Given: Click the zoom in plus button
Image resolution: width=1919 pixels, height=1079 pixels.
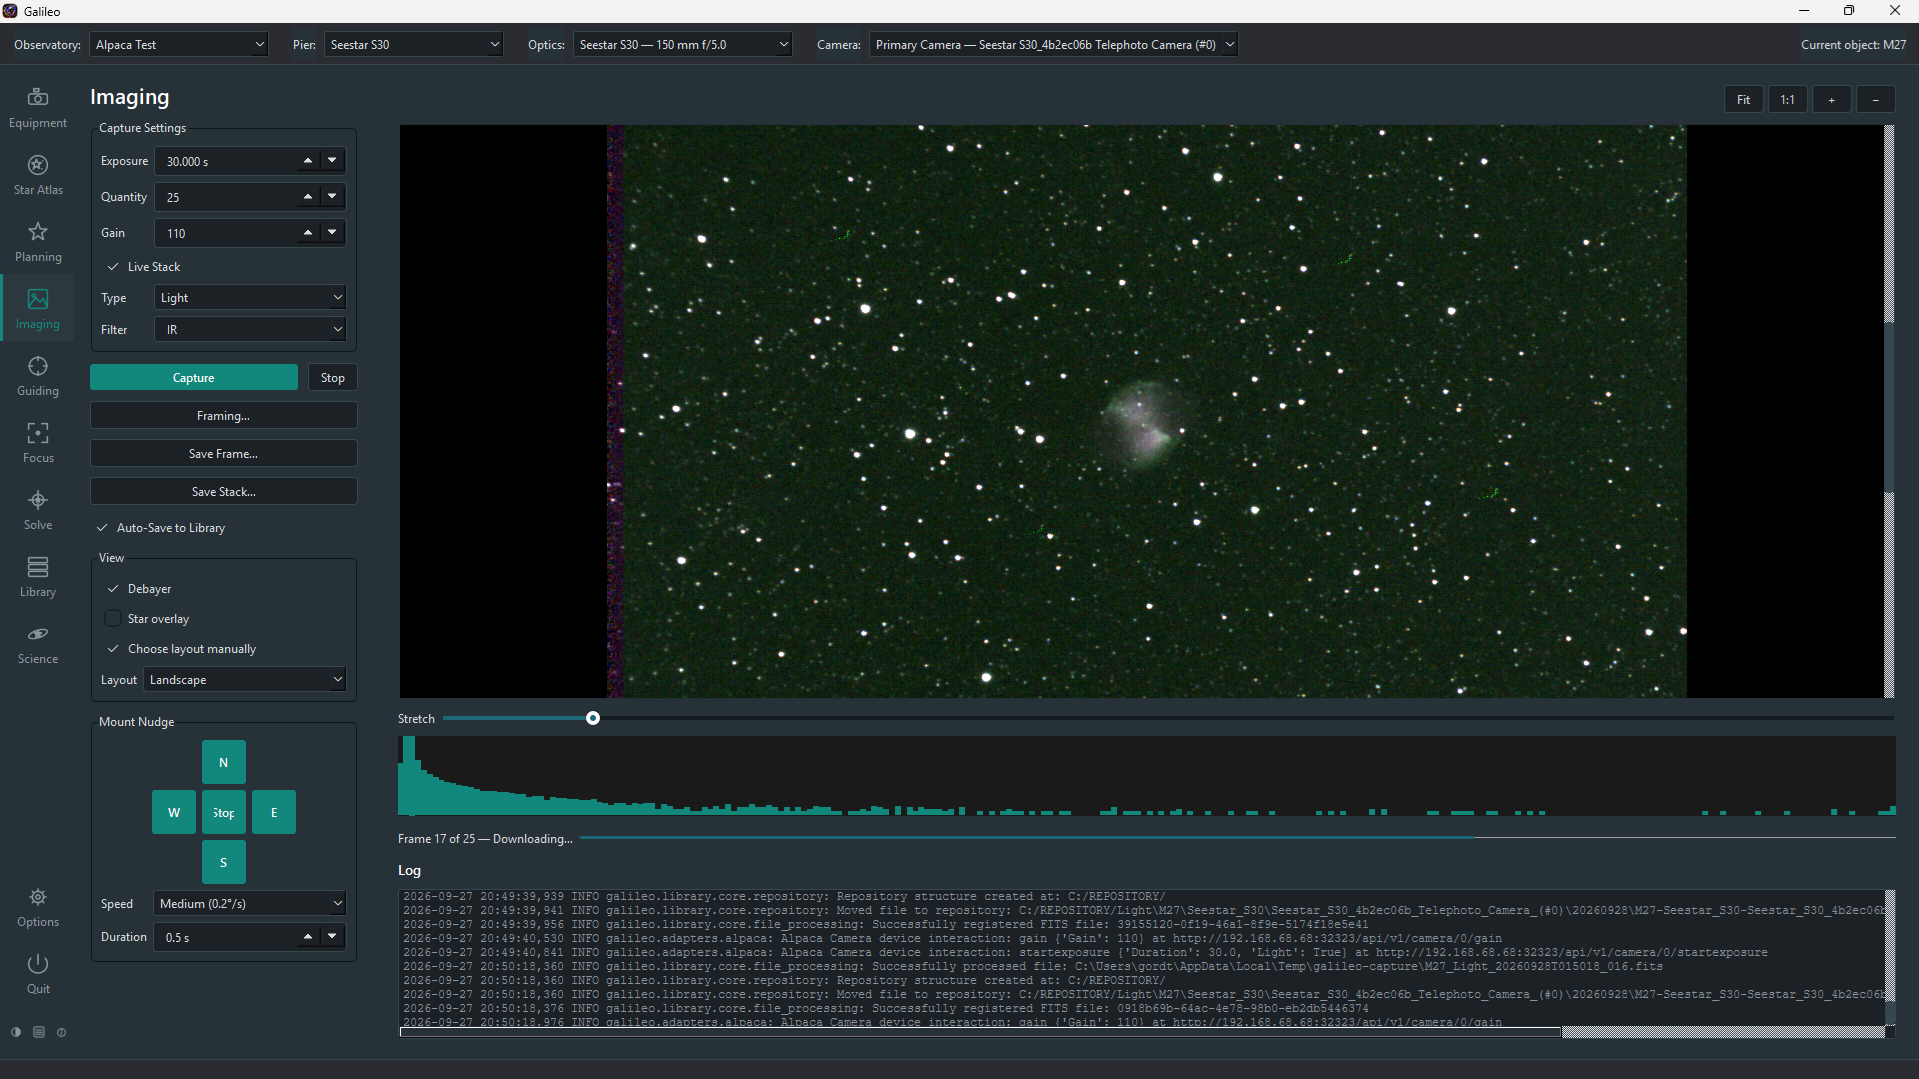Looking at the screenshot, I should click(x=1831, y=100).
